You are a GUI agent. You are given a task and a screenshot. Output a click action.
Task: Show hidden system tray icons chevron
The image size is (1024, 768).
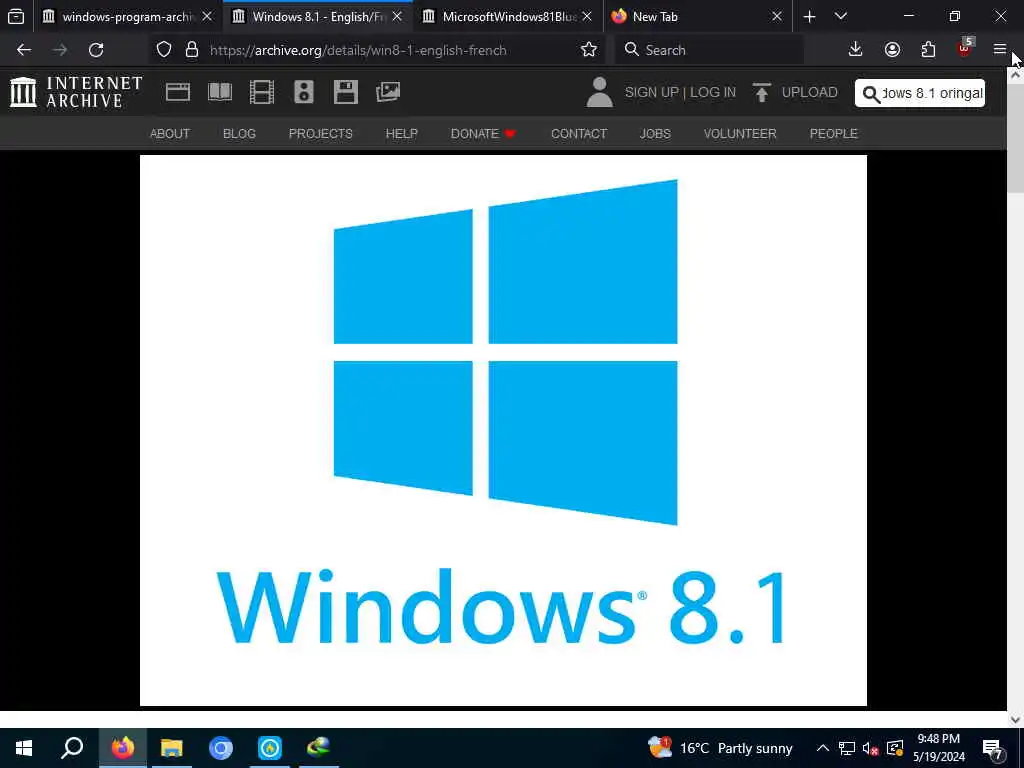pos(823,748)
